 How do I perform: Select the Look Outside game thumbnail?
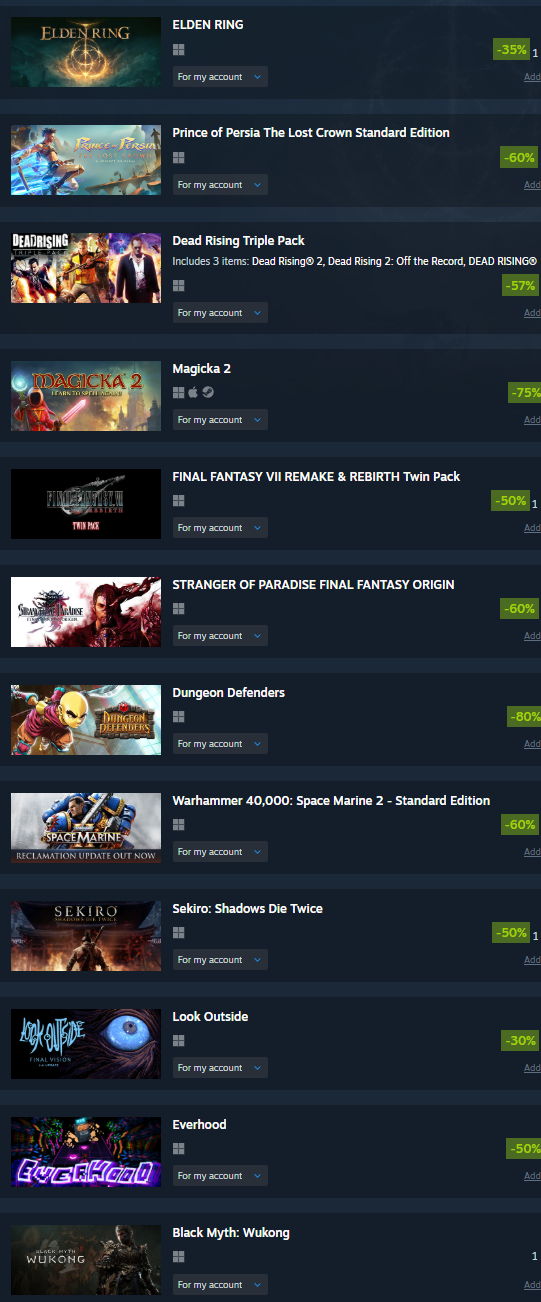tap(86, 1044)
